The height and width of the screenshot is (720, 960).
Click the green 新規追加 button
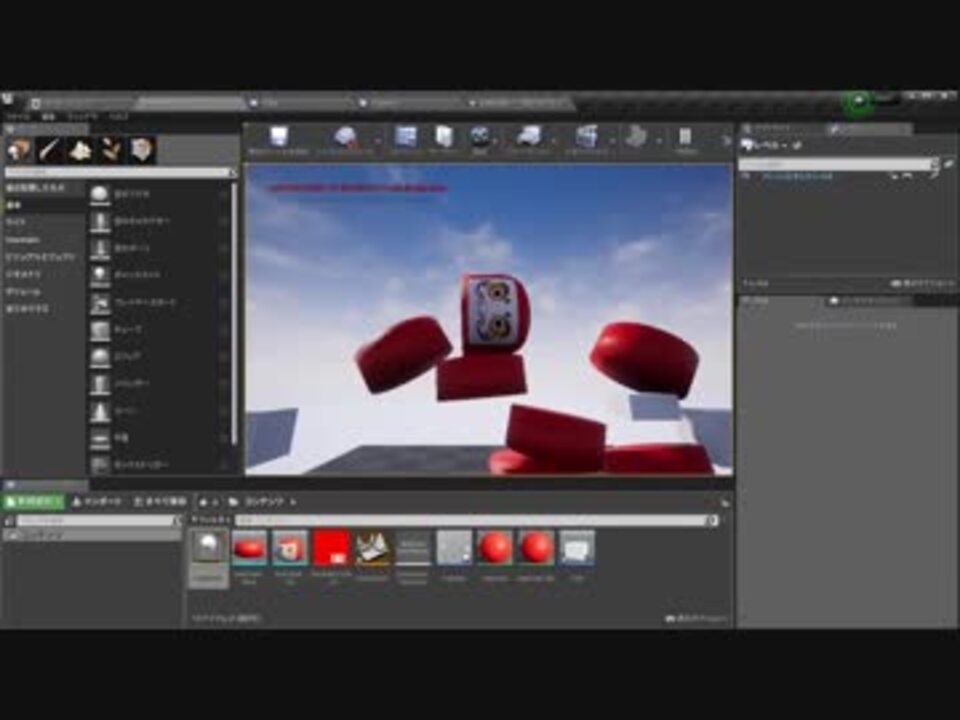tap(33, 502)
